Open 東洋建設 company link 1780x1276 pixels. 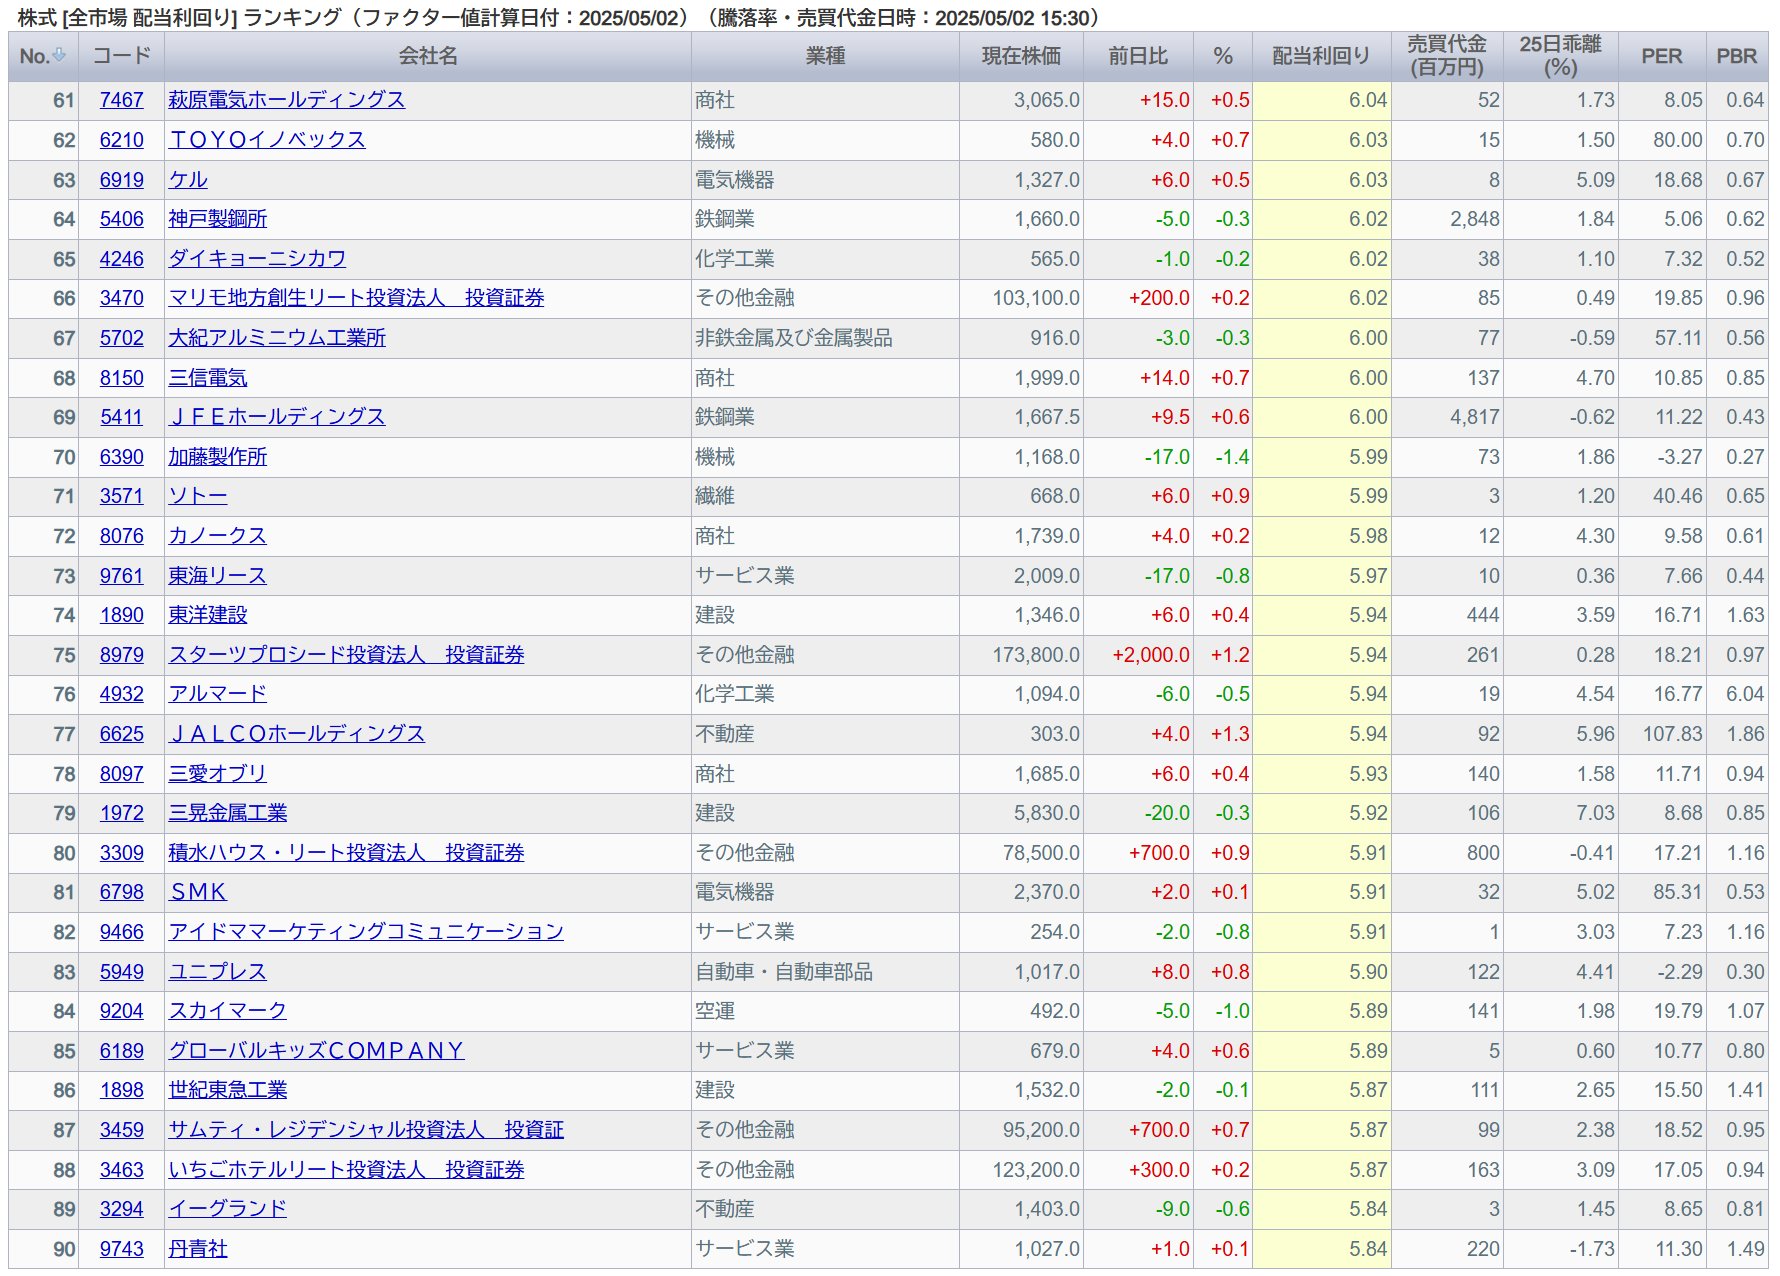coord(208,615)
